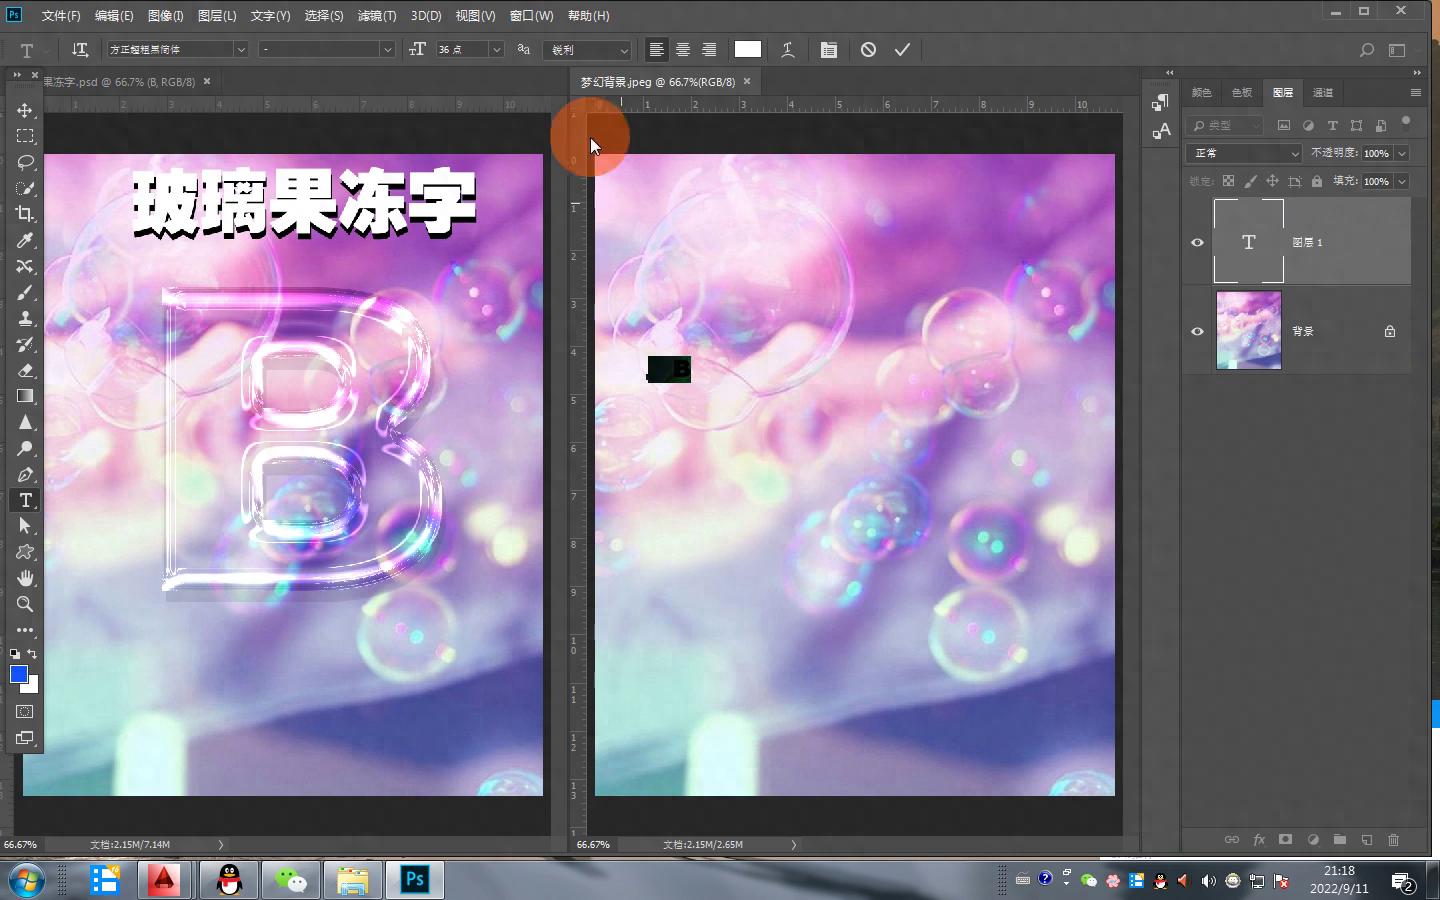Commit text edit with checkmark icon
1440x900 pixels.
(x=902, y=50)
